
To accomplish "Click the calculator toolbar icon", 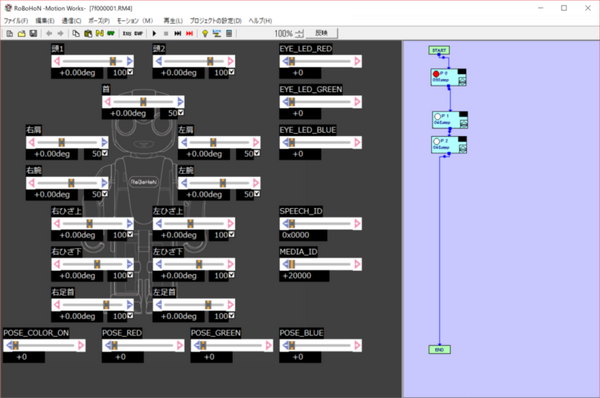I will coord(229,34).
